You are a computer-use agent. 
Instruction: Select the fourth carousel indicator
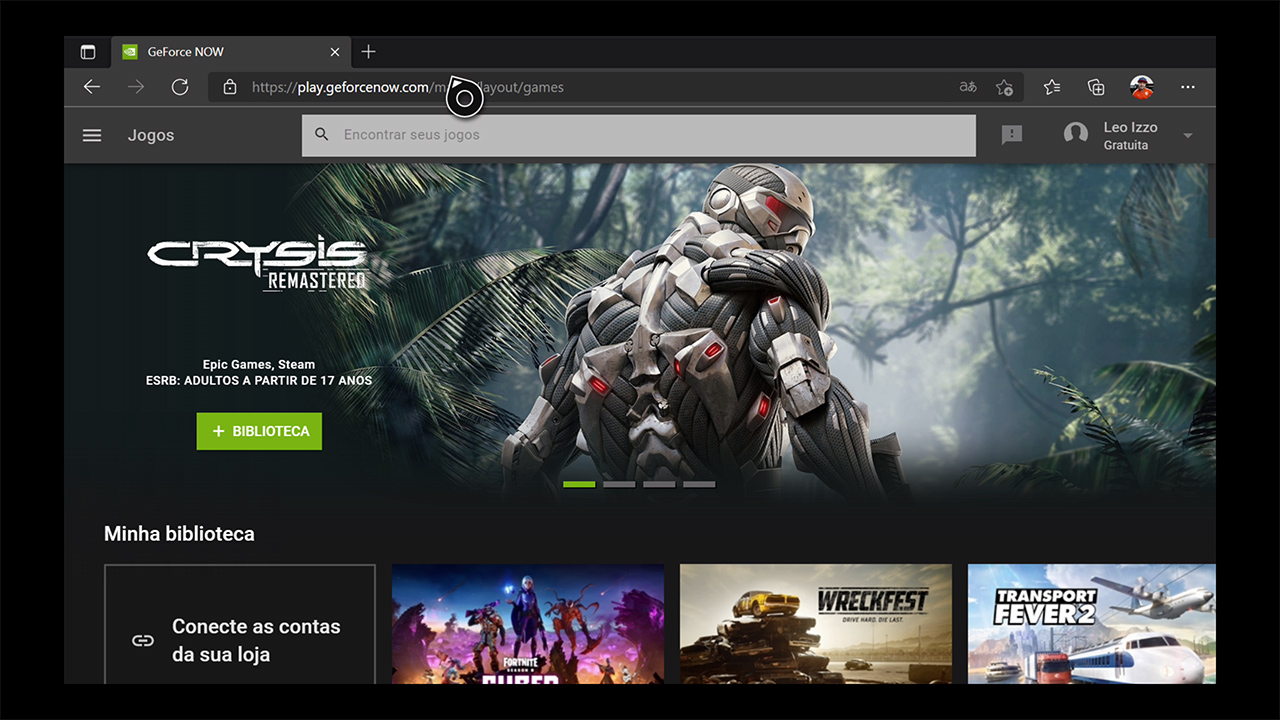click(699, 484)
